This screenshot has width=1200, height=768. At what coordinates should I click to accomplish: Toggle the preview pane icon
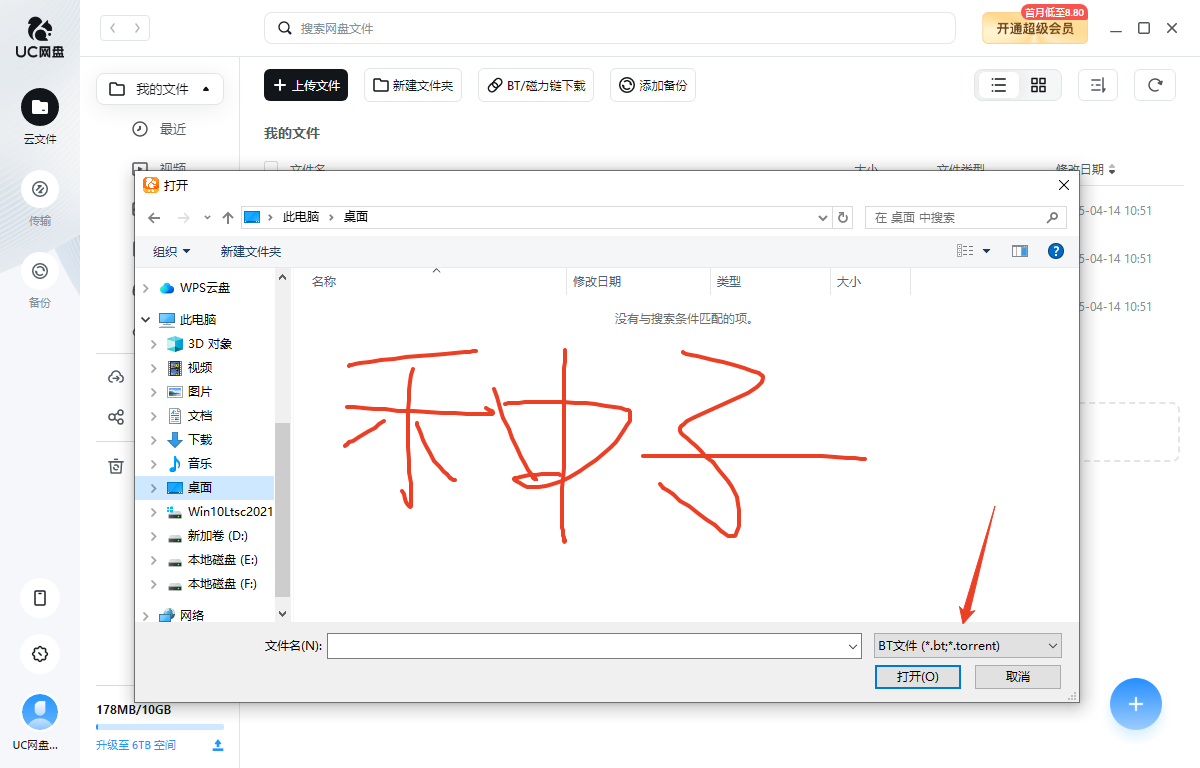[1020, 251]
